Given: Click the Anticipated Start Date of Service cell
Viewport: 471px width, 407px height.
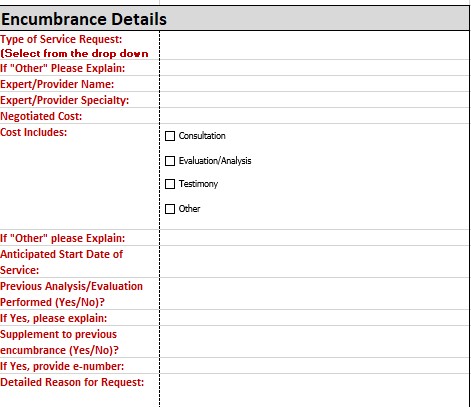Looking at the screenshot, I should click(314, 262).
